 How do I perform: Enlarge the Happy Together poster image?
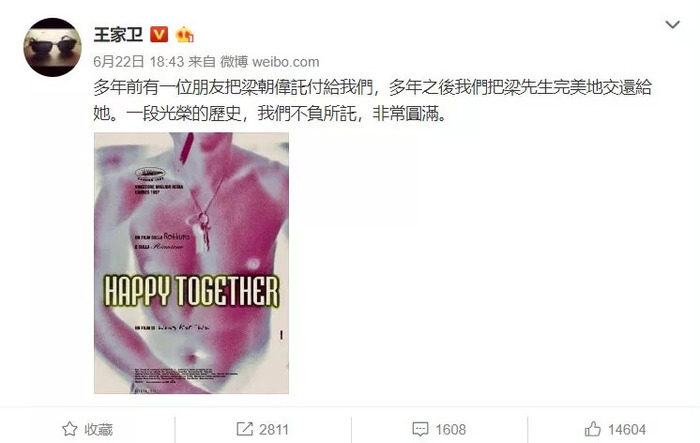[x=192, y=263]
